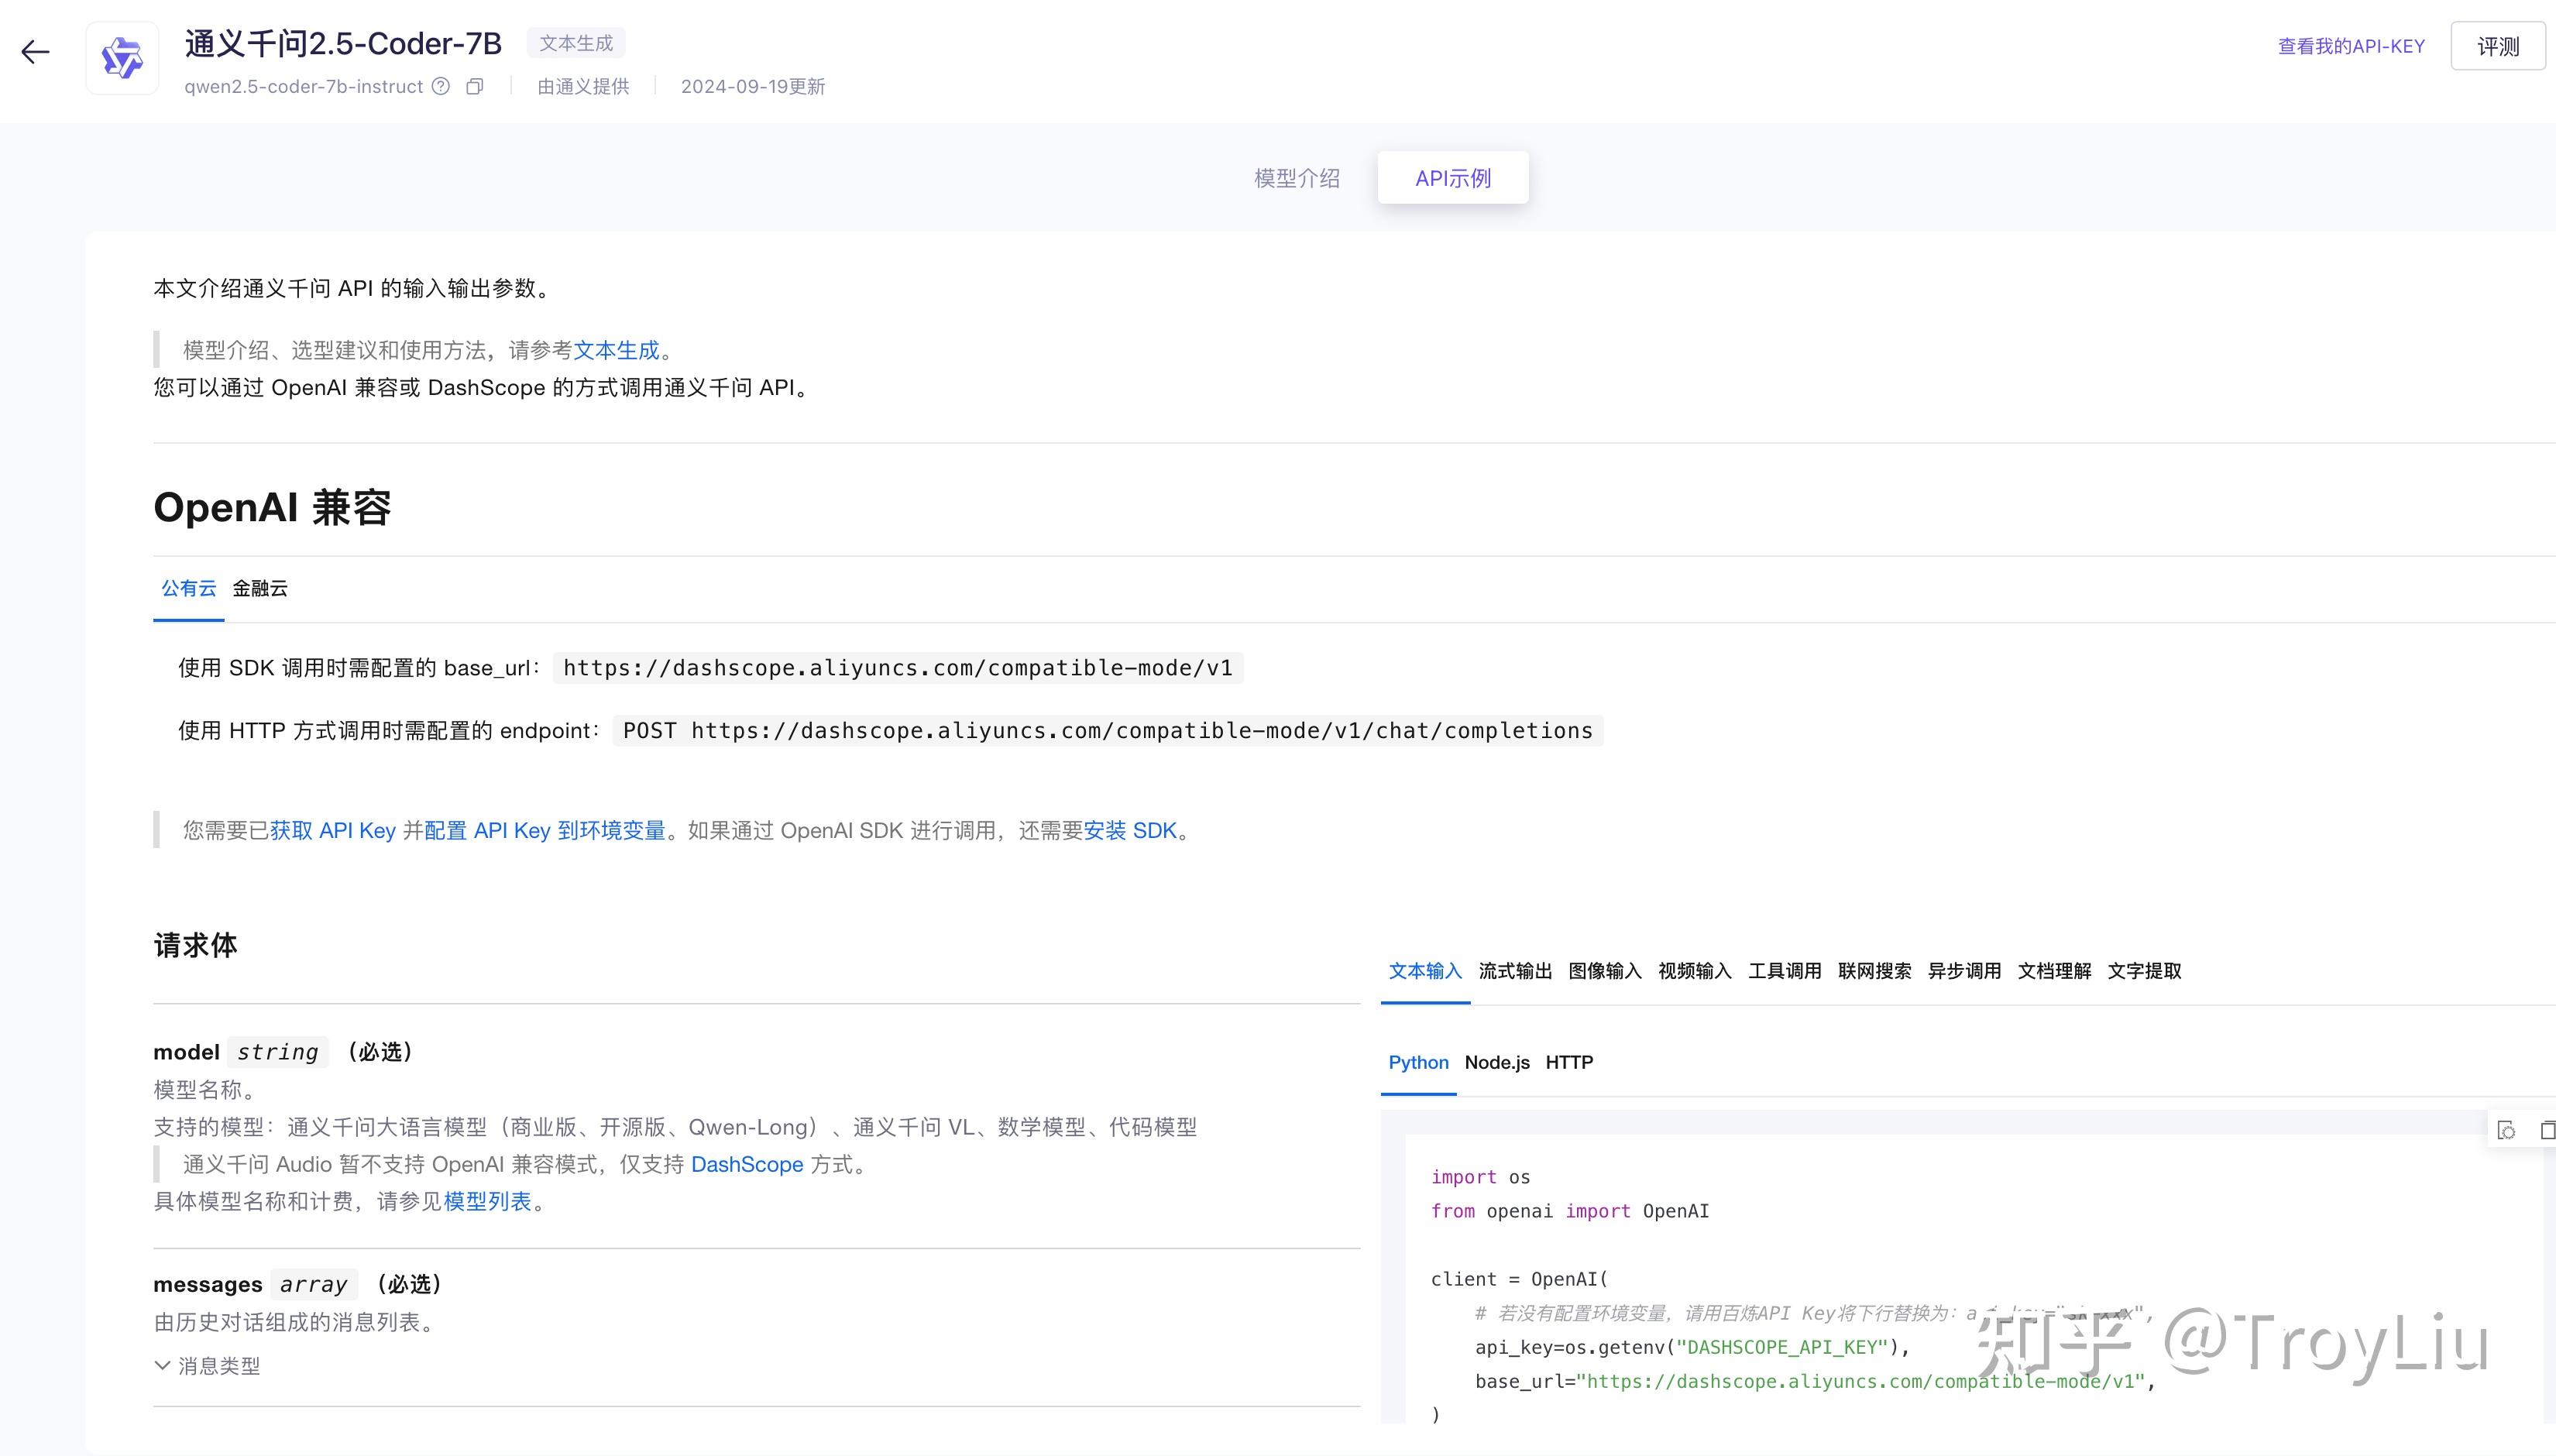Open the 流式输出 example tab
2556x1456 pixels.
[1514, 971]
